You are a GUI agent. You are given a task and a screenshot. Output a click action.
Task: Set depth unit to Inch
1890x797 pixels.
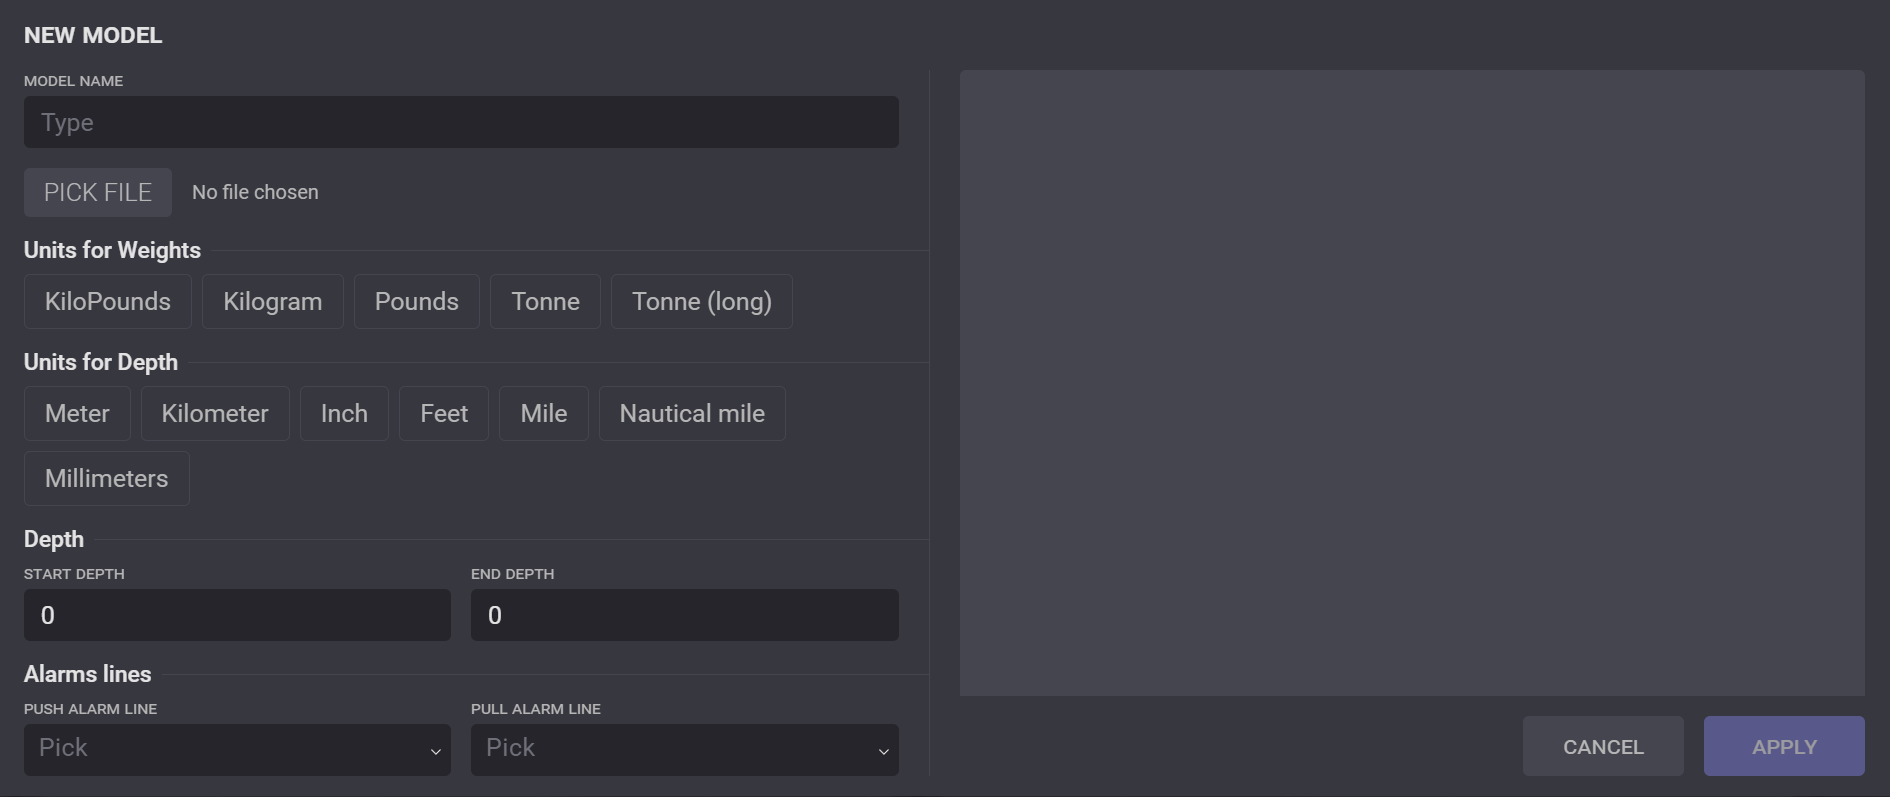[344, 414]
